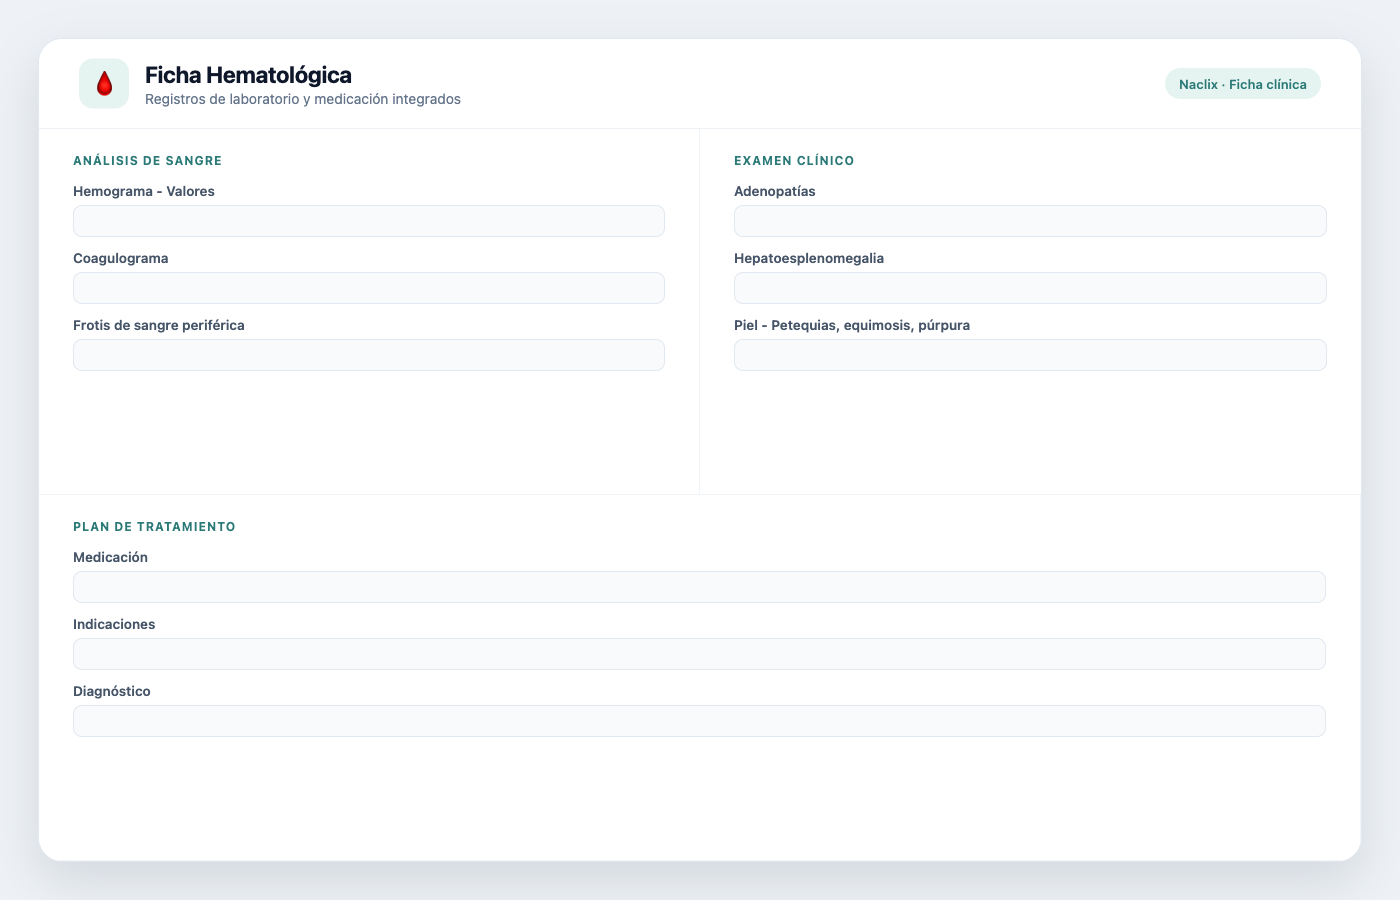Click the Piel - Petequias, equimosis, púrpura field
This screenshot has height=900, width=1400.
pyautogui.click(x=1030, y=355)
